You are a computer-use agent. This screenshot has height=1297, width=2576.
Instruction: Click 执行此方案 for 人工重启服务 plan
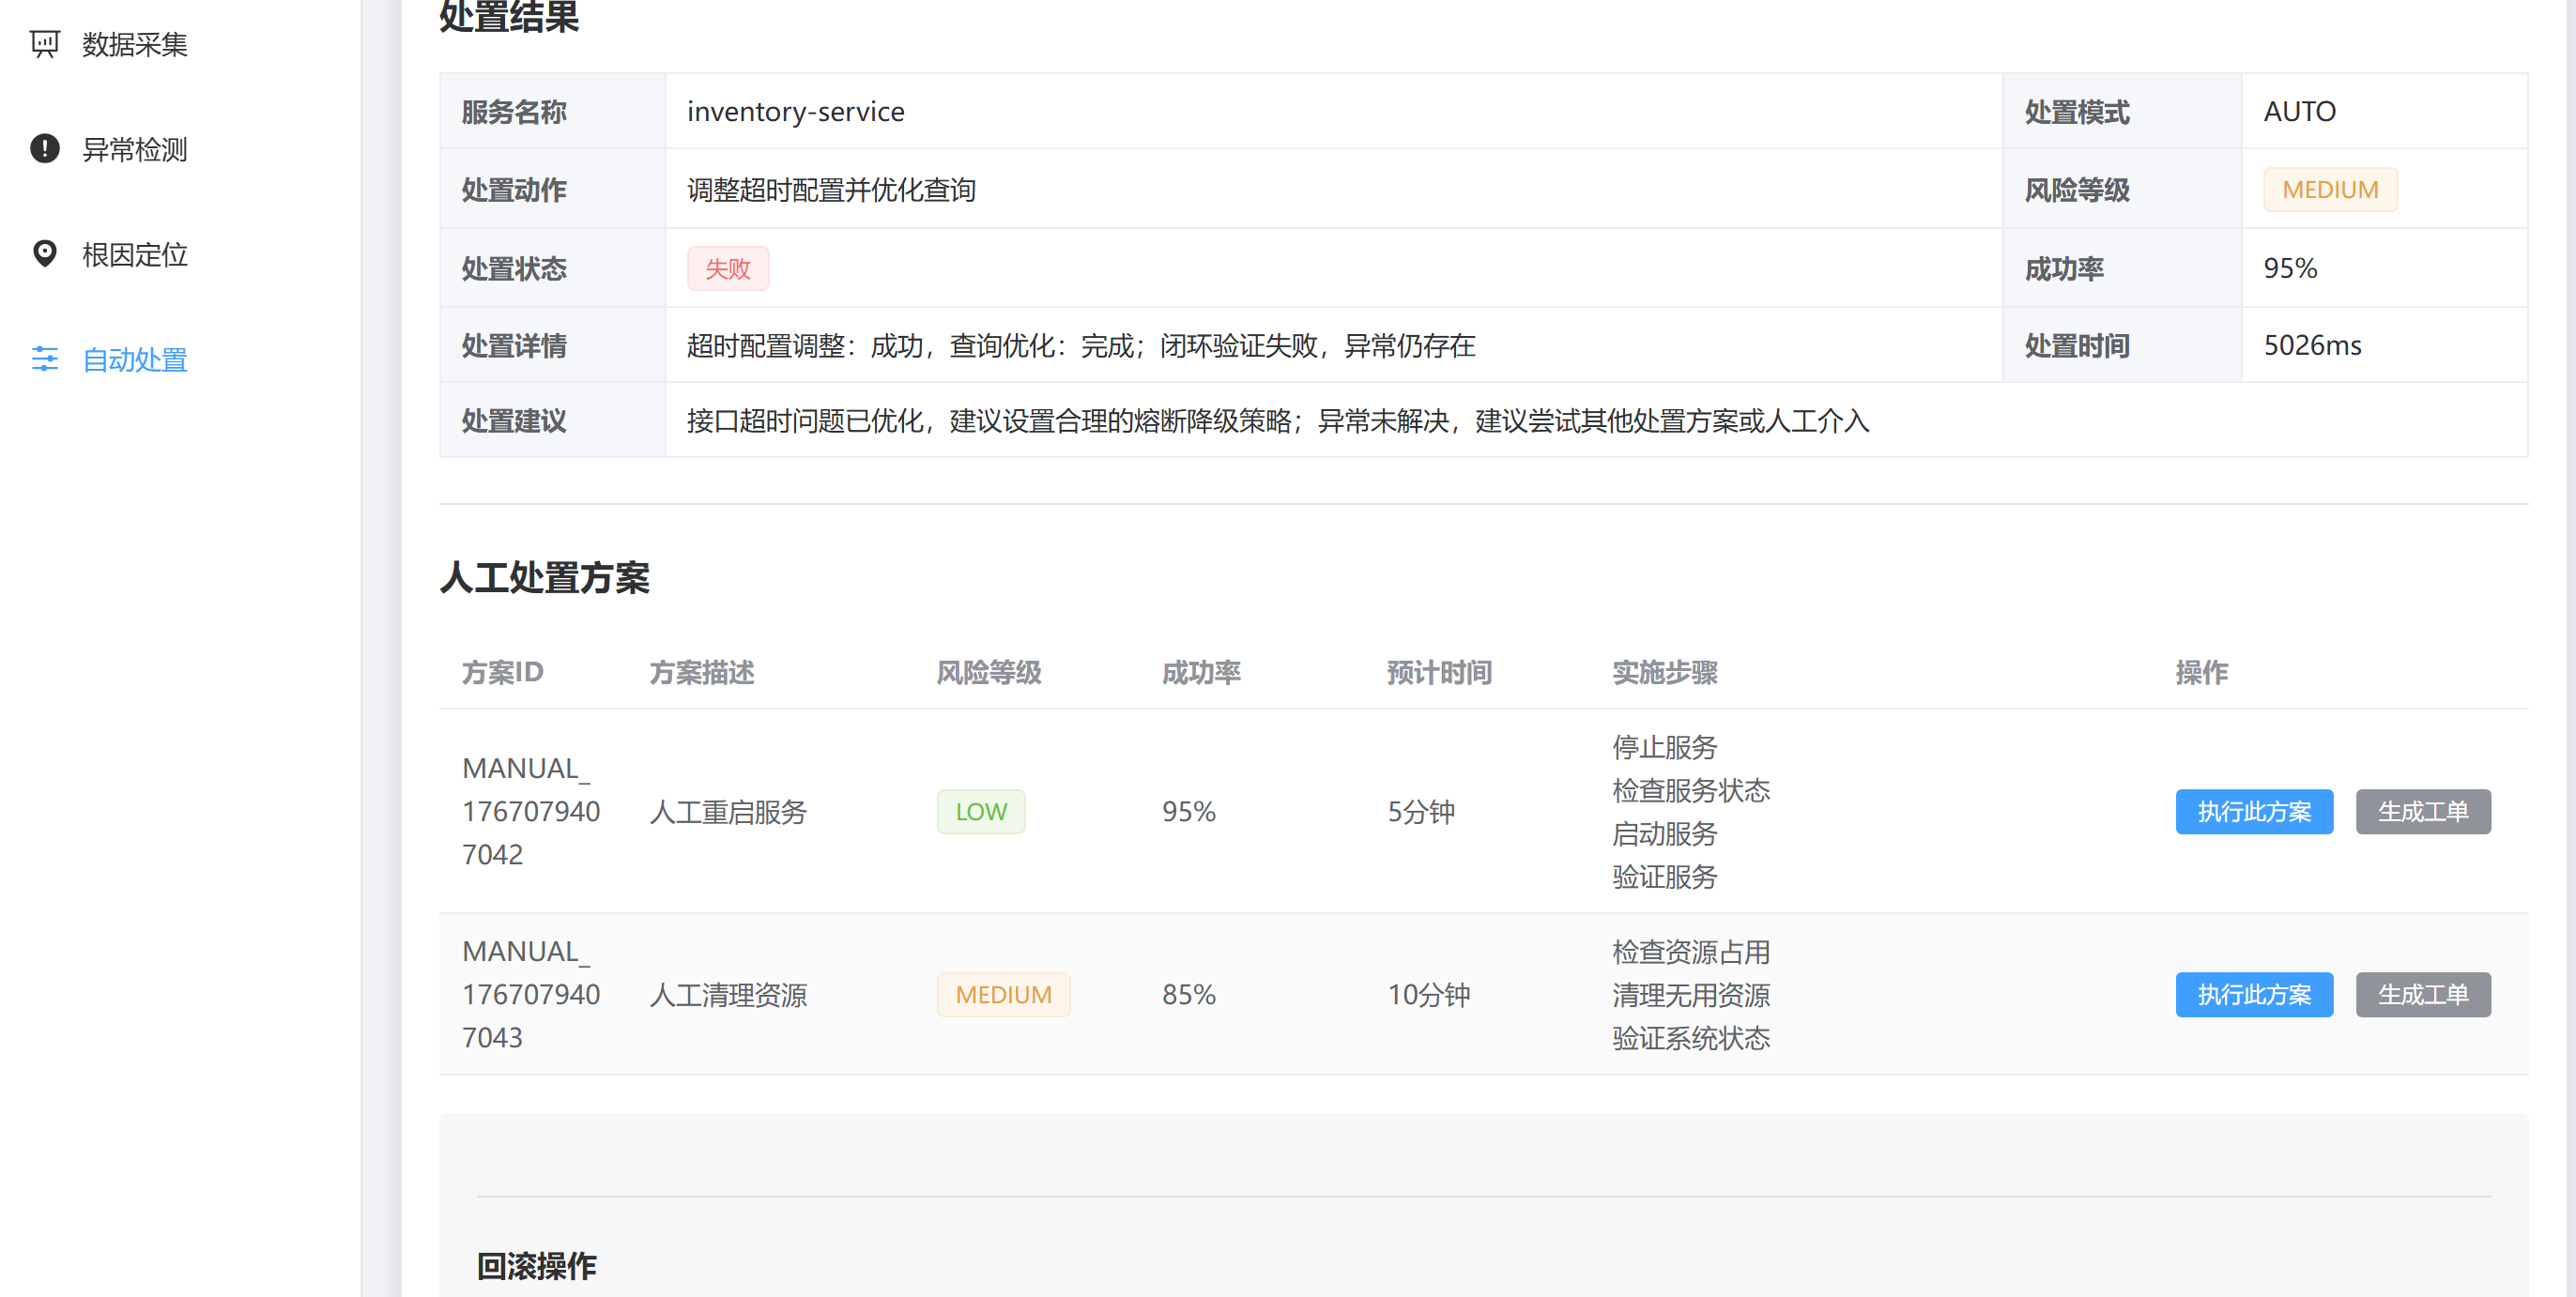[2254, 812]
